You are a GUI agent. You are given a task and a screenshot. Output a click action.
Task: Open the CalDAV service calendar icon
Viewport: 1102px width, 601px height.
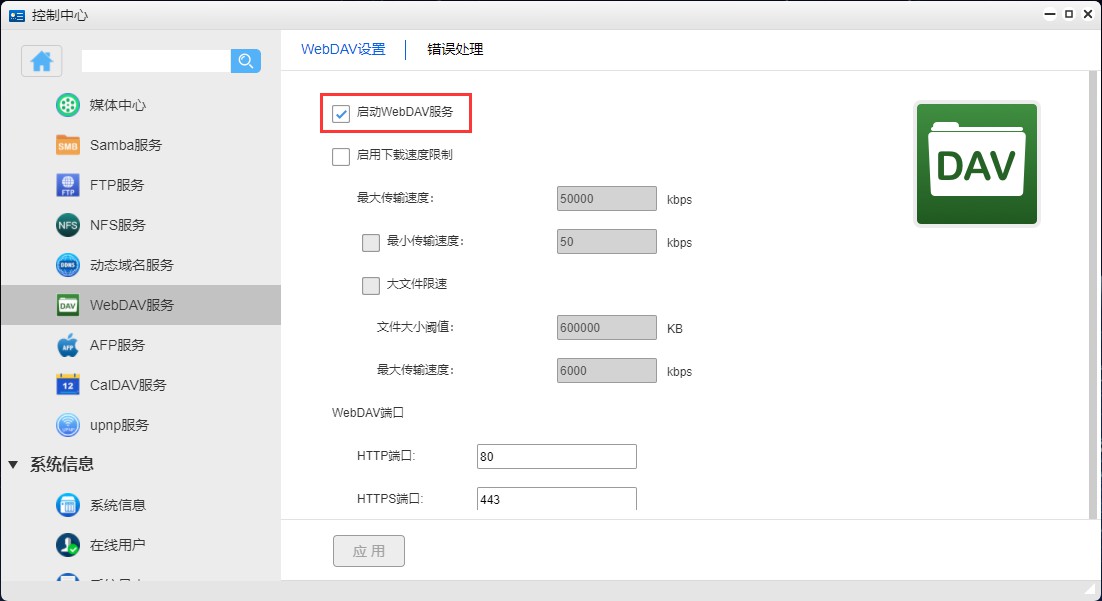pos(67,385)
